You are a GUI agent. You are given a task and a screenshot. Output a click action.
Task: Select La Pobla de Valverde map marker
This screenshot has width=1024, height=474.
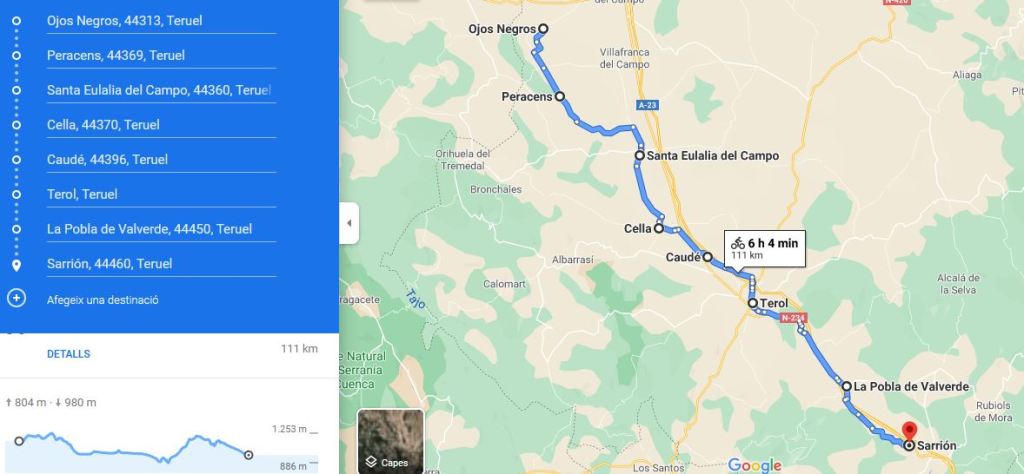pos(846,387)
